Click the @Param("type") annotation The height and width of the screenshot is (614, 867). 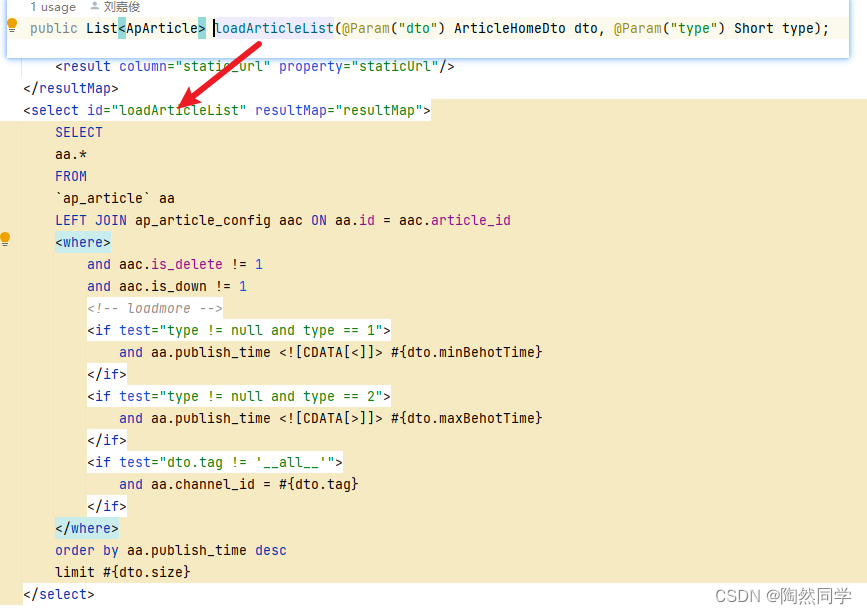pyautogui.click(x=669, y=28)
